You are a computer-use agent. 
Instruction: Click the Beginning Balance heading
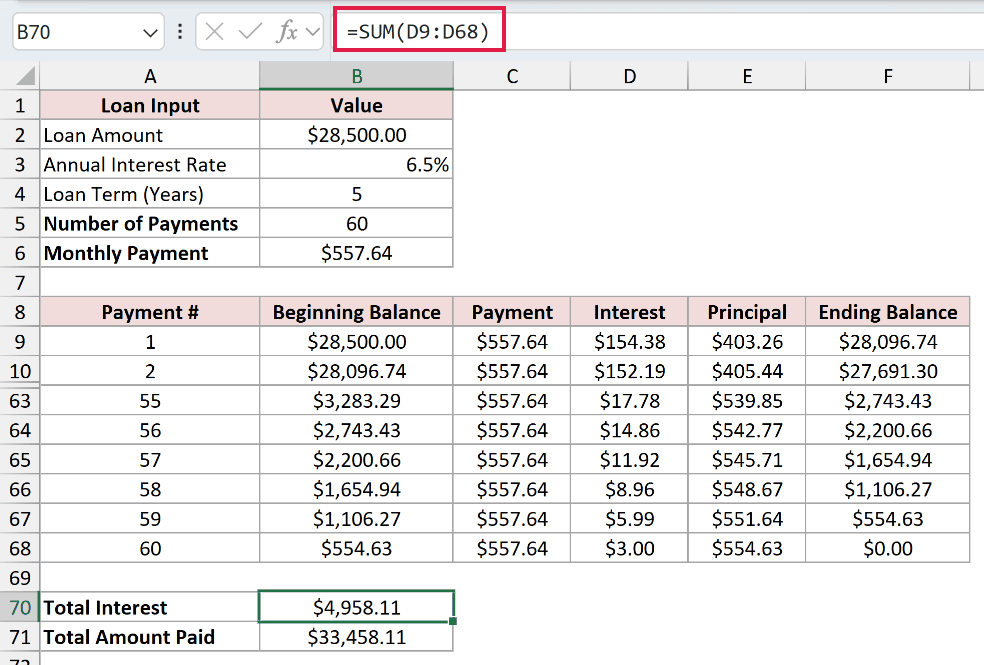click(x=356, y=312)
